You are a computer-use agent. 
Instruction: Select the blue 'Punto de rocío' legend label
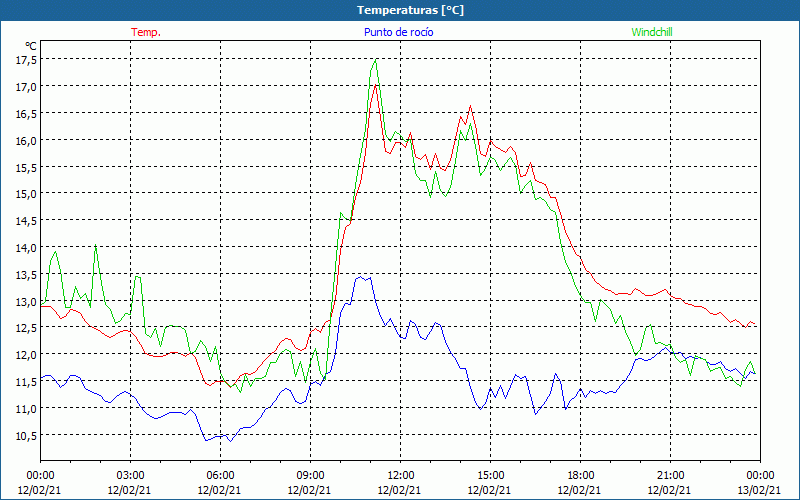click(398, 32)
